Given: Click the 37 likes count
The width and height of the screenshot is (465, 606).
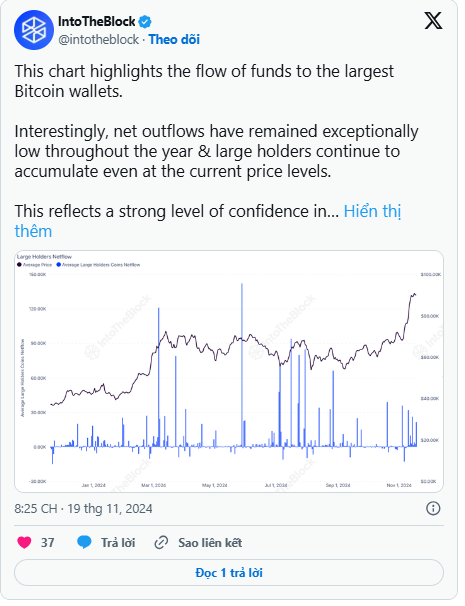Looking at the screenshot, I should (48, 543).
